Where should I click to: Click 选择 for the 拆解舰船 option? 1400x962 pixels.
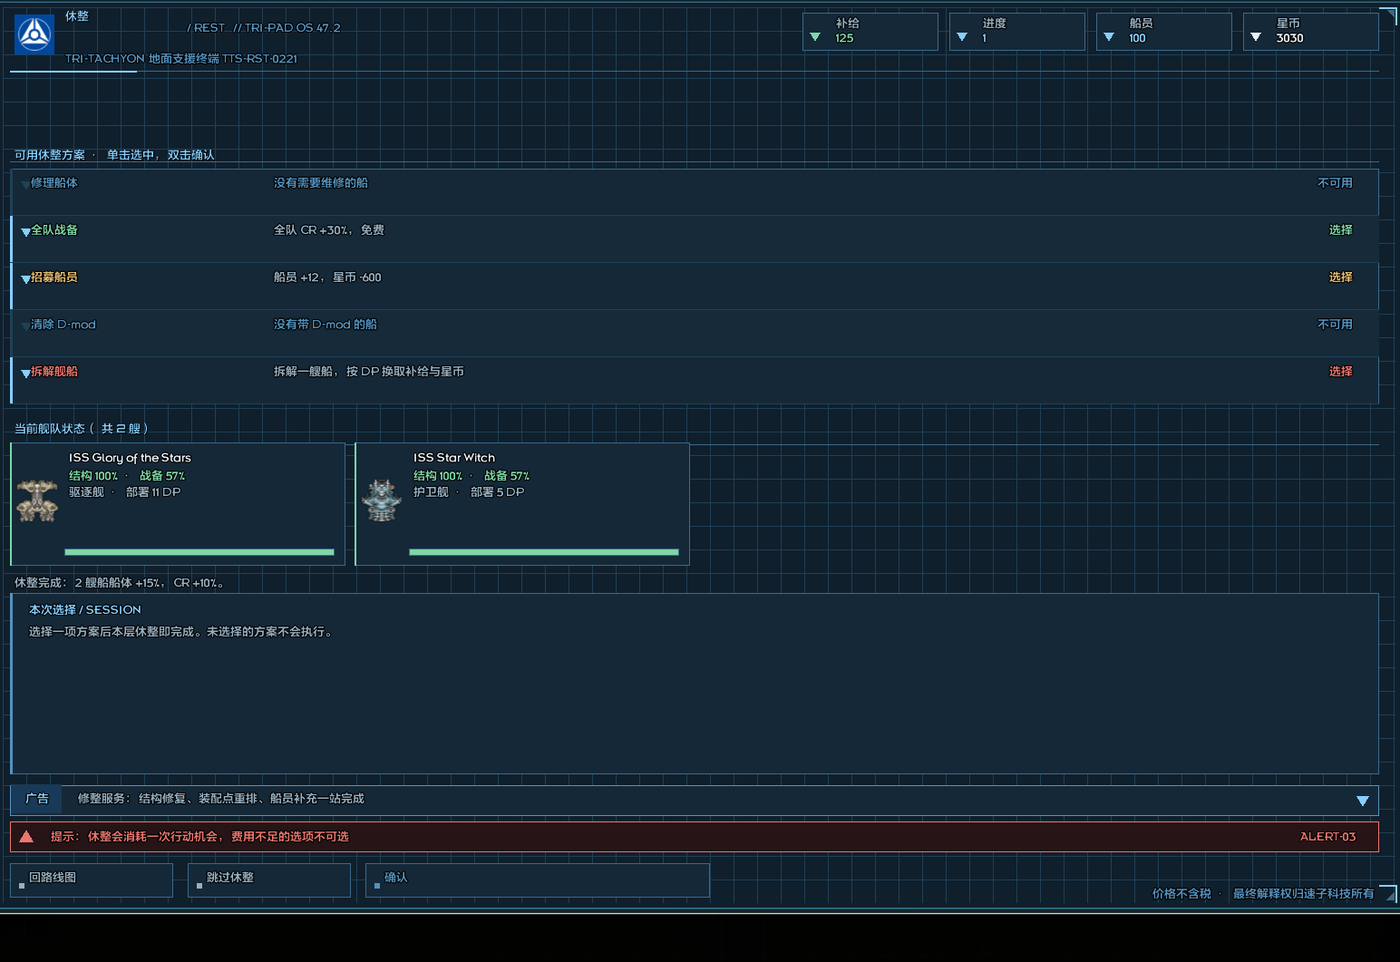(x=1340, y=371)
